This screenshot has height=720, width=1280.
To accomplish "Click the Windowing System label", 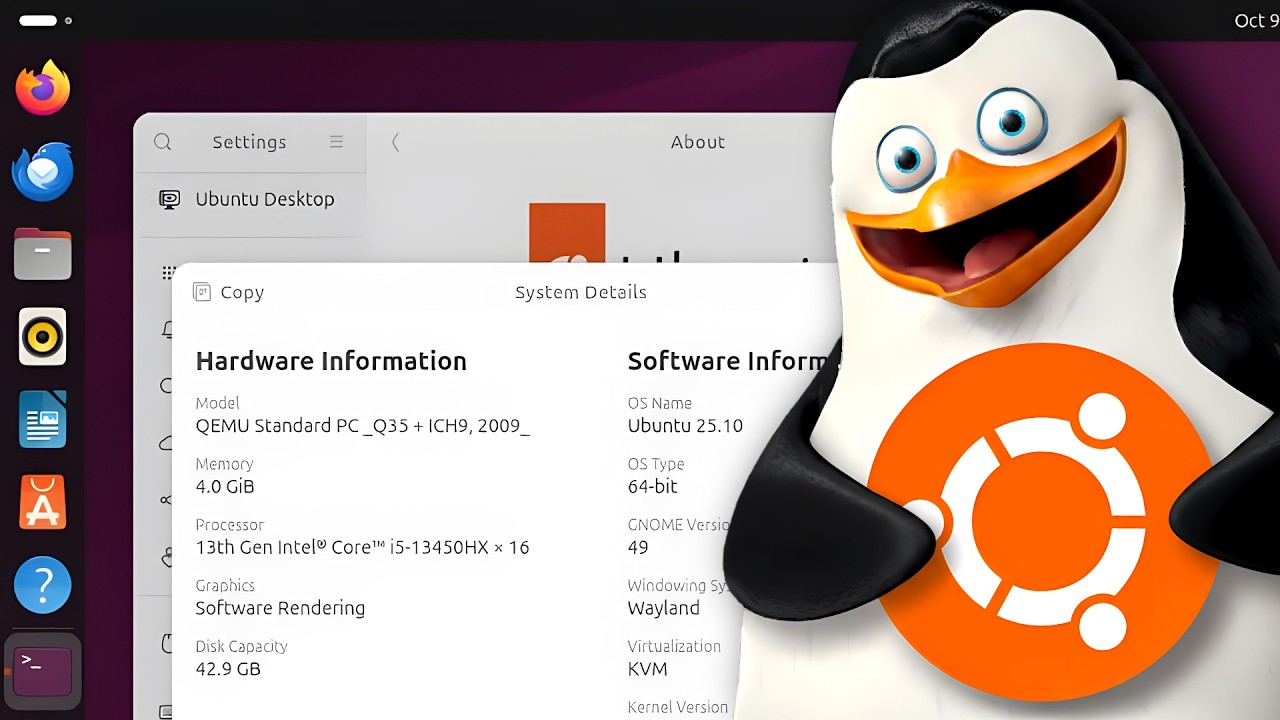I will 679,586.
